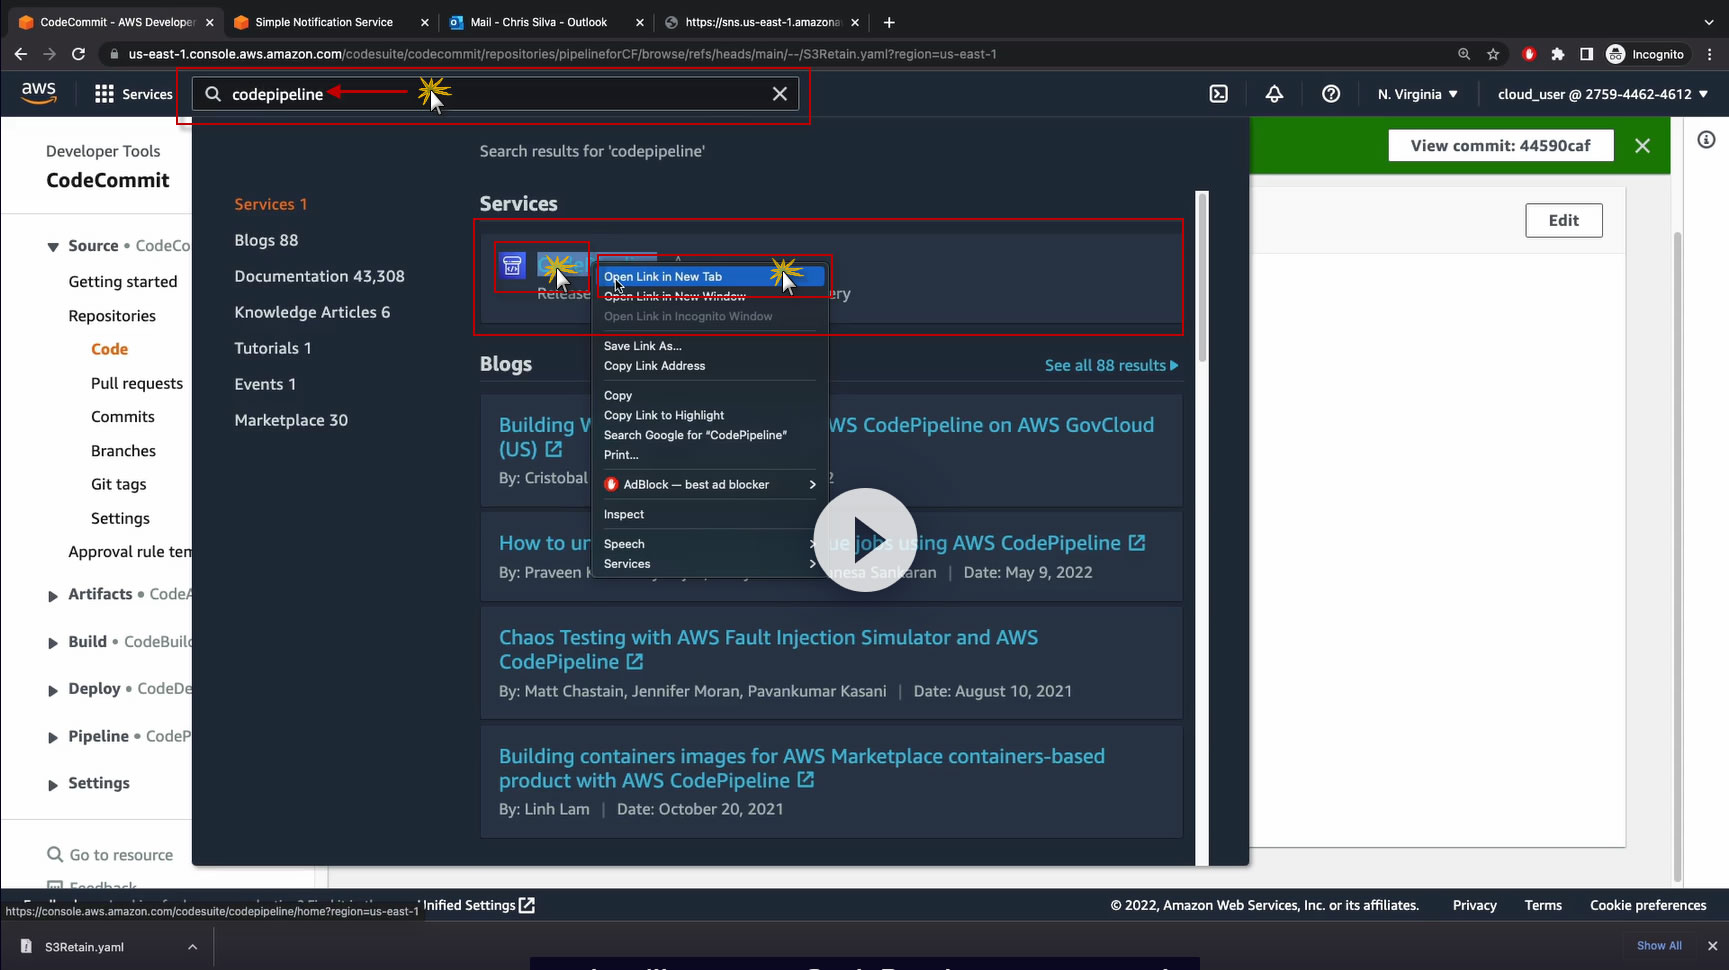
Task: Choose Open Link in New Window
Action: tap(711, 296)
